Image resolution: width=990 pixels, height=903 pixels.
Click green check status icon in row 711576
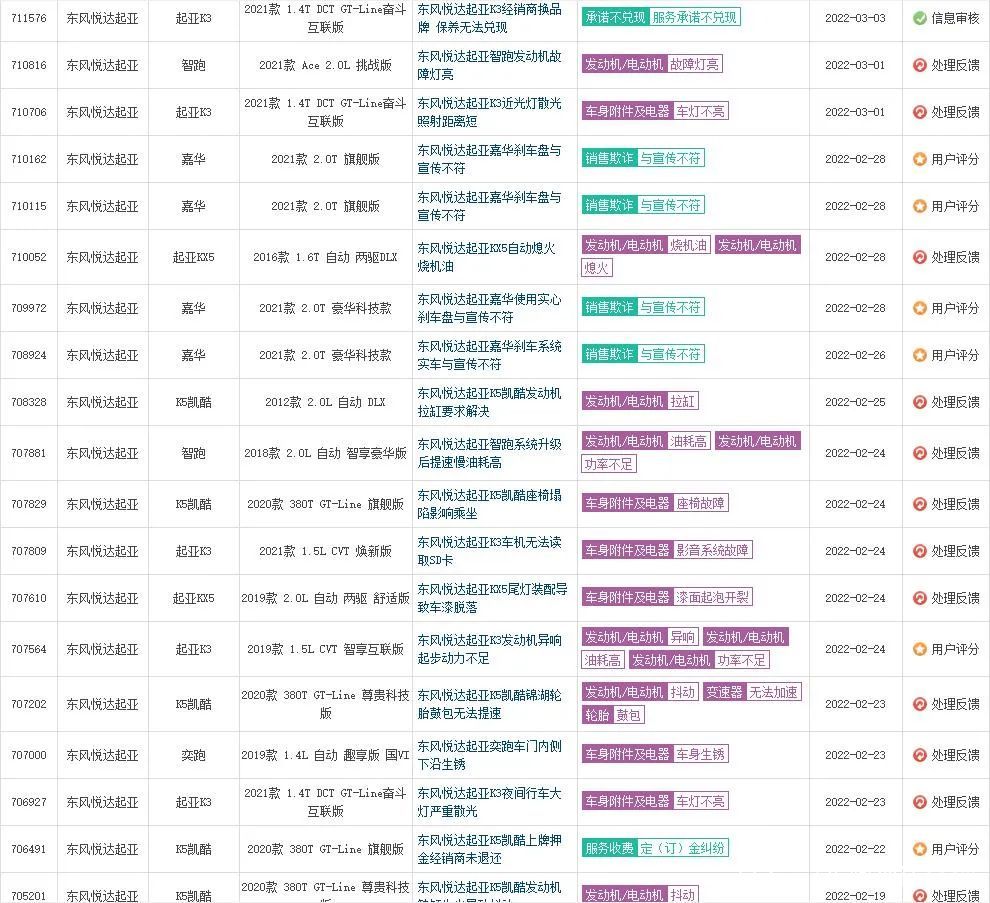click(x=919, y=18)
